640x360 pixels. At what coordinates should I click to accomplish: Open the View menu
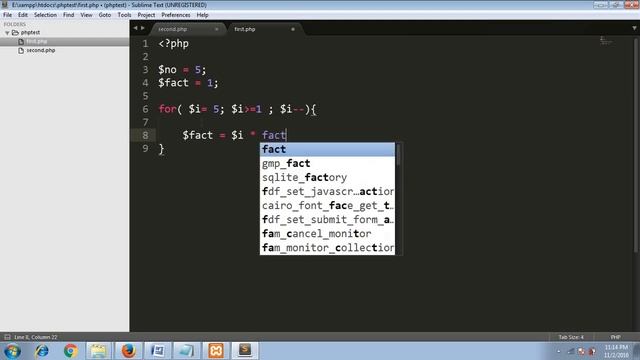(86, 15)
